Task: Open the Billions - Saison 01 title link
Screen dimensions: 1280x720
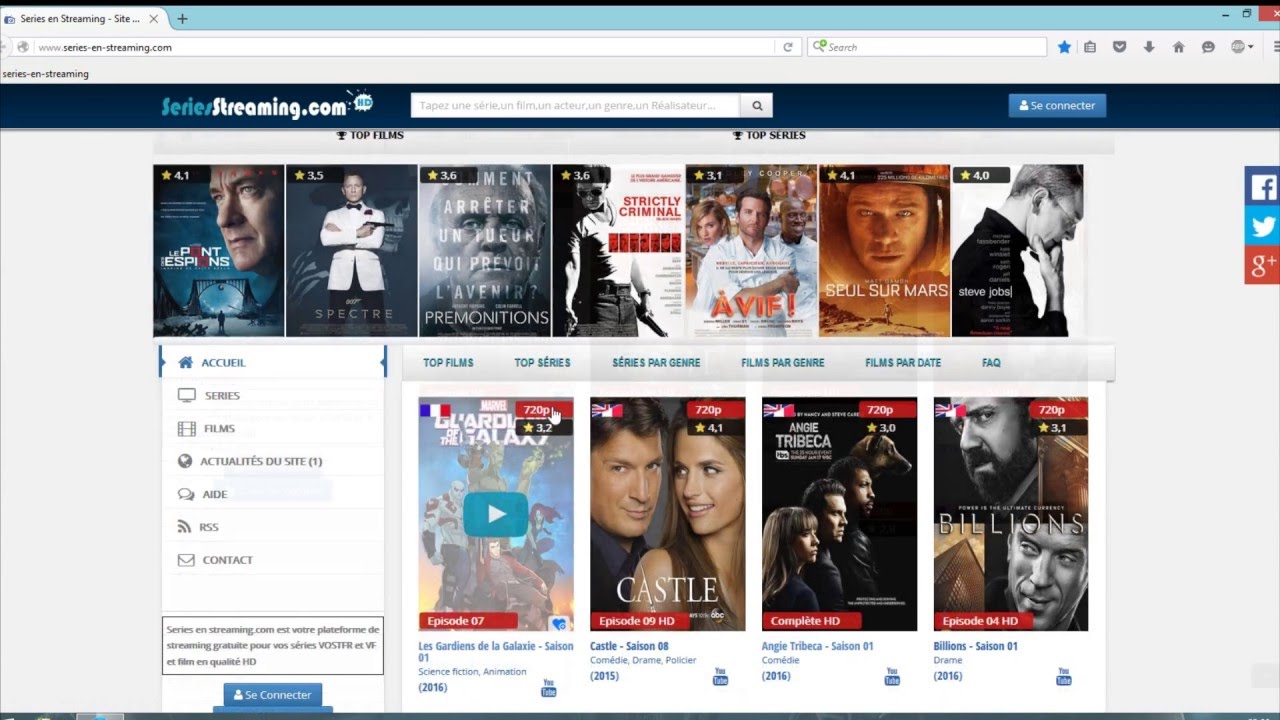Action: (975, 646)
